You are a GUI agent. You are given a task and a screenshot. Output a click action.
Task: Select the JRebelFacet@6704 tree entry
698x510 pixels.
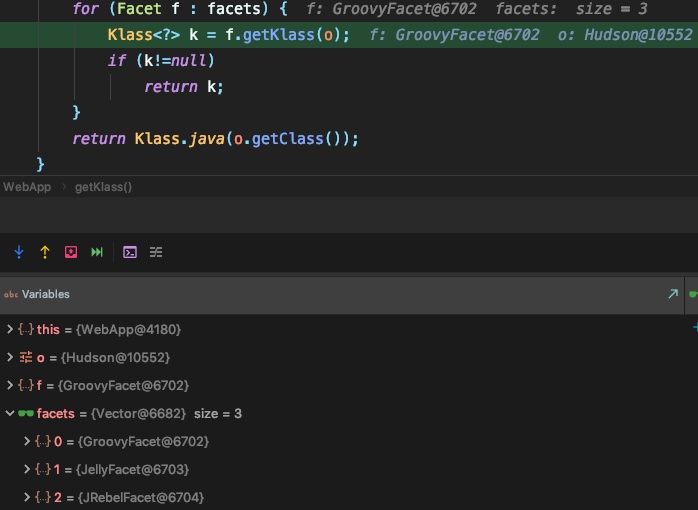140,497
